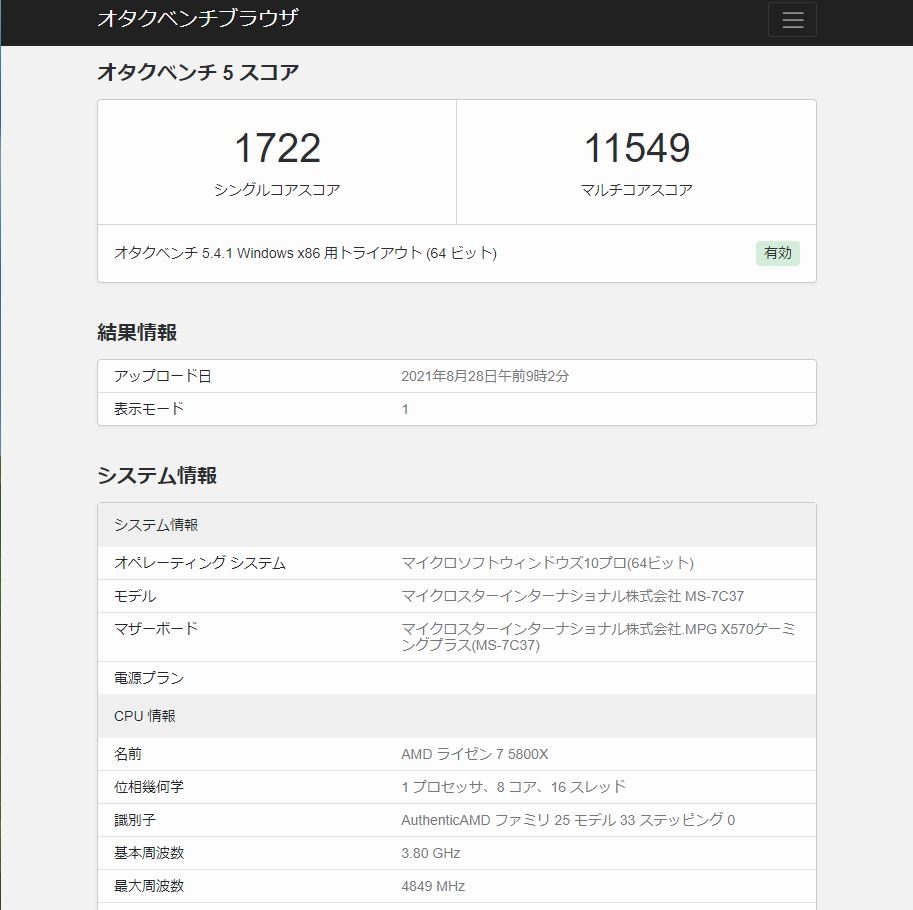Click the マザーボード row label

[155, 629]
